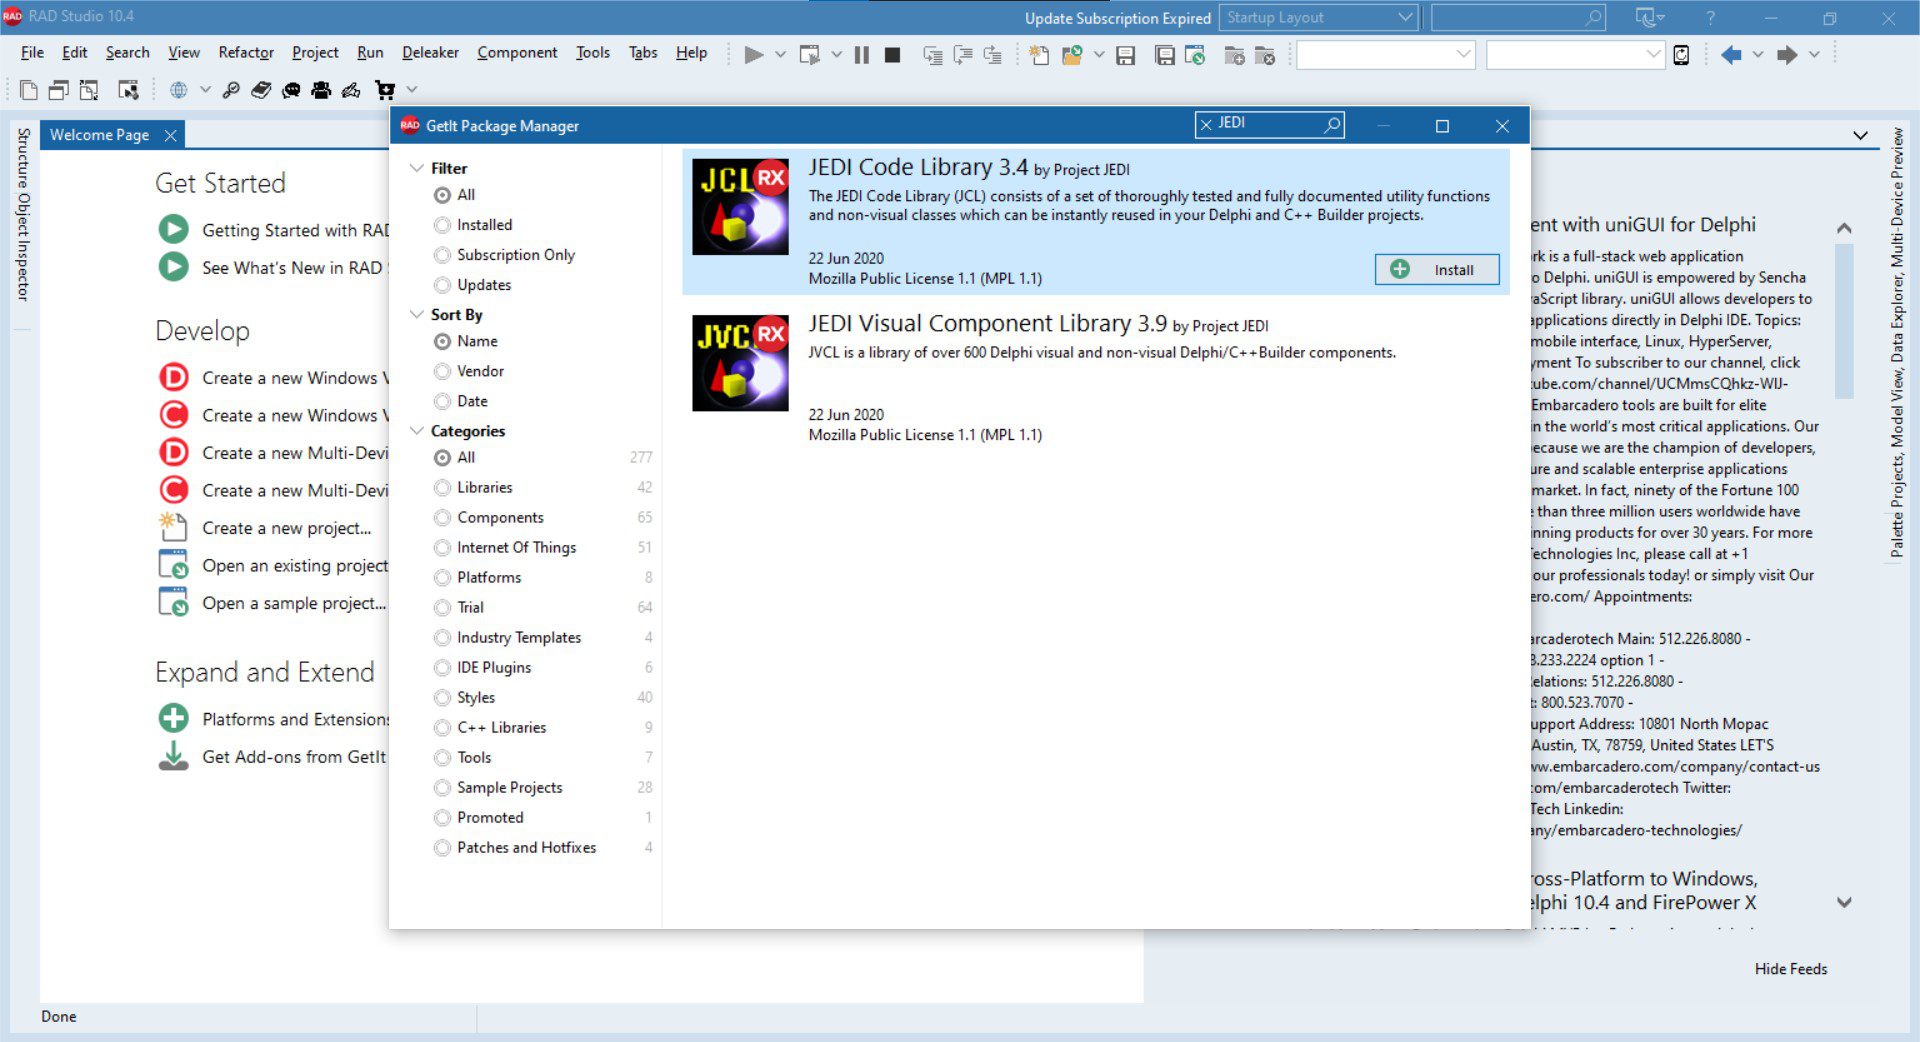This screenshot has height=1042, width=1920.
Task: Open the Deleaker menu
Action: click(430, 52)
